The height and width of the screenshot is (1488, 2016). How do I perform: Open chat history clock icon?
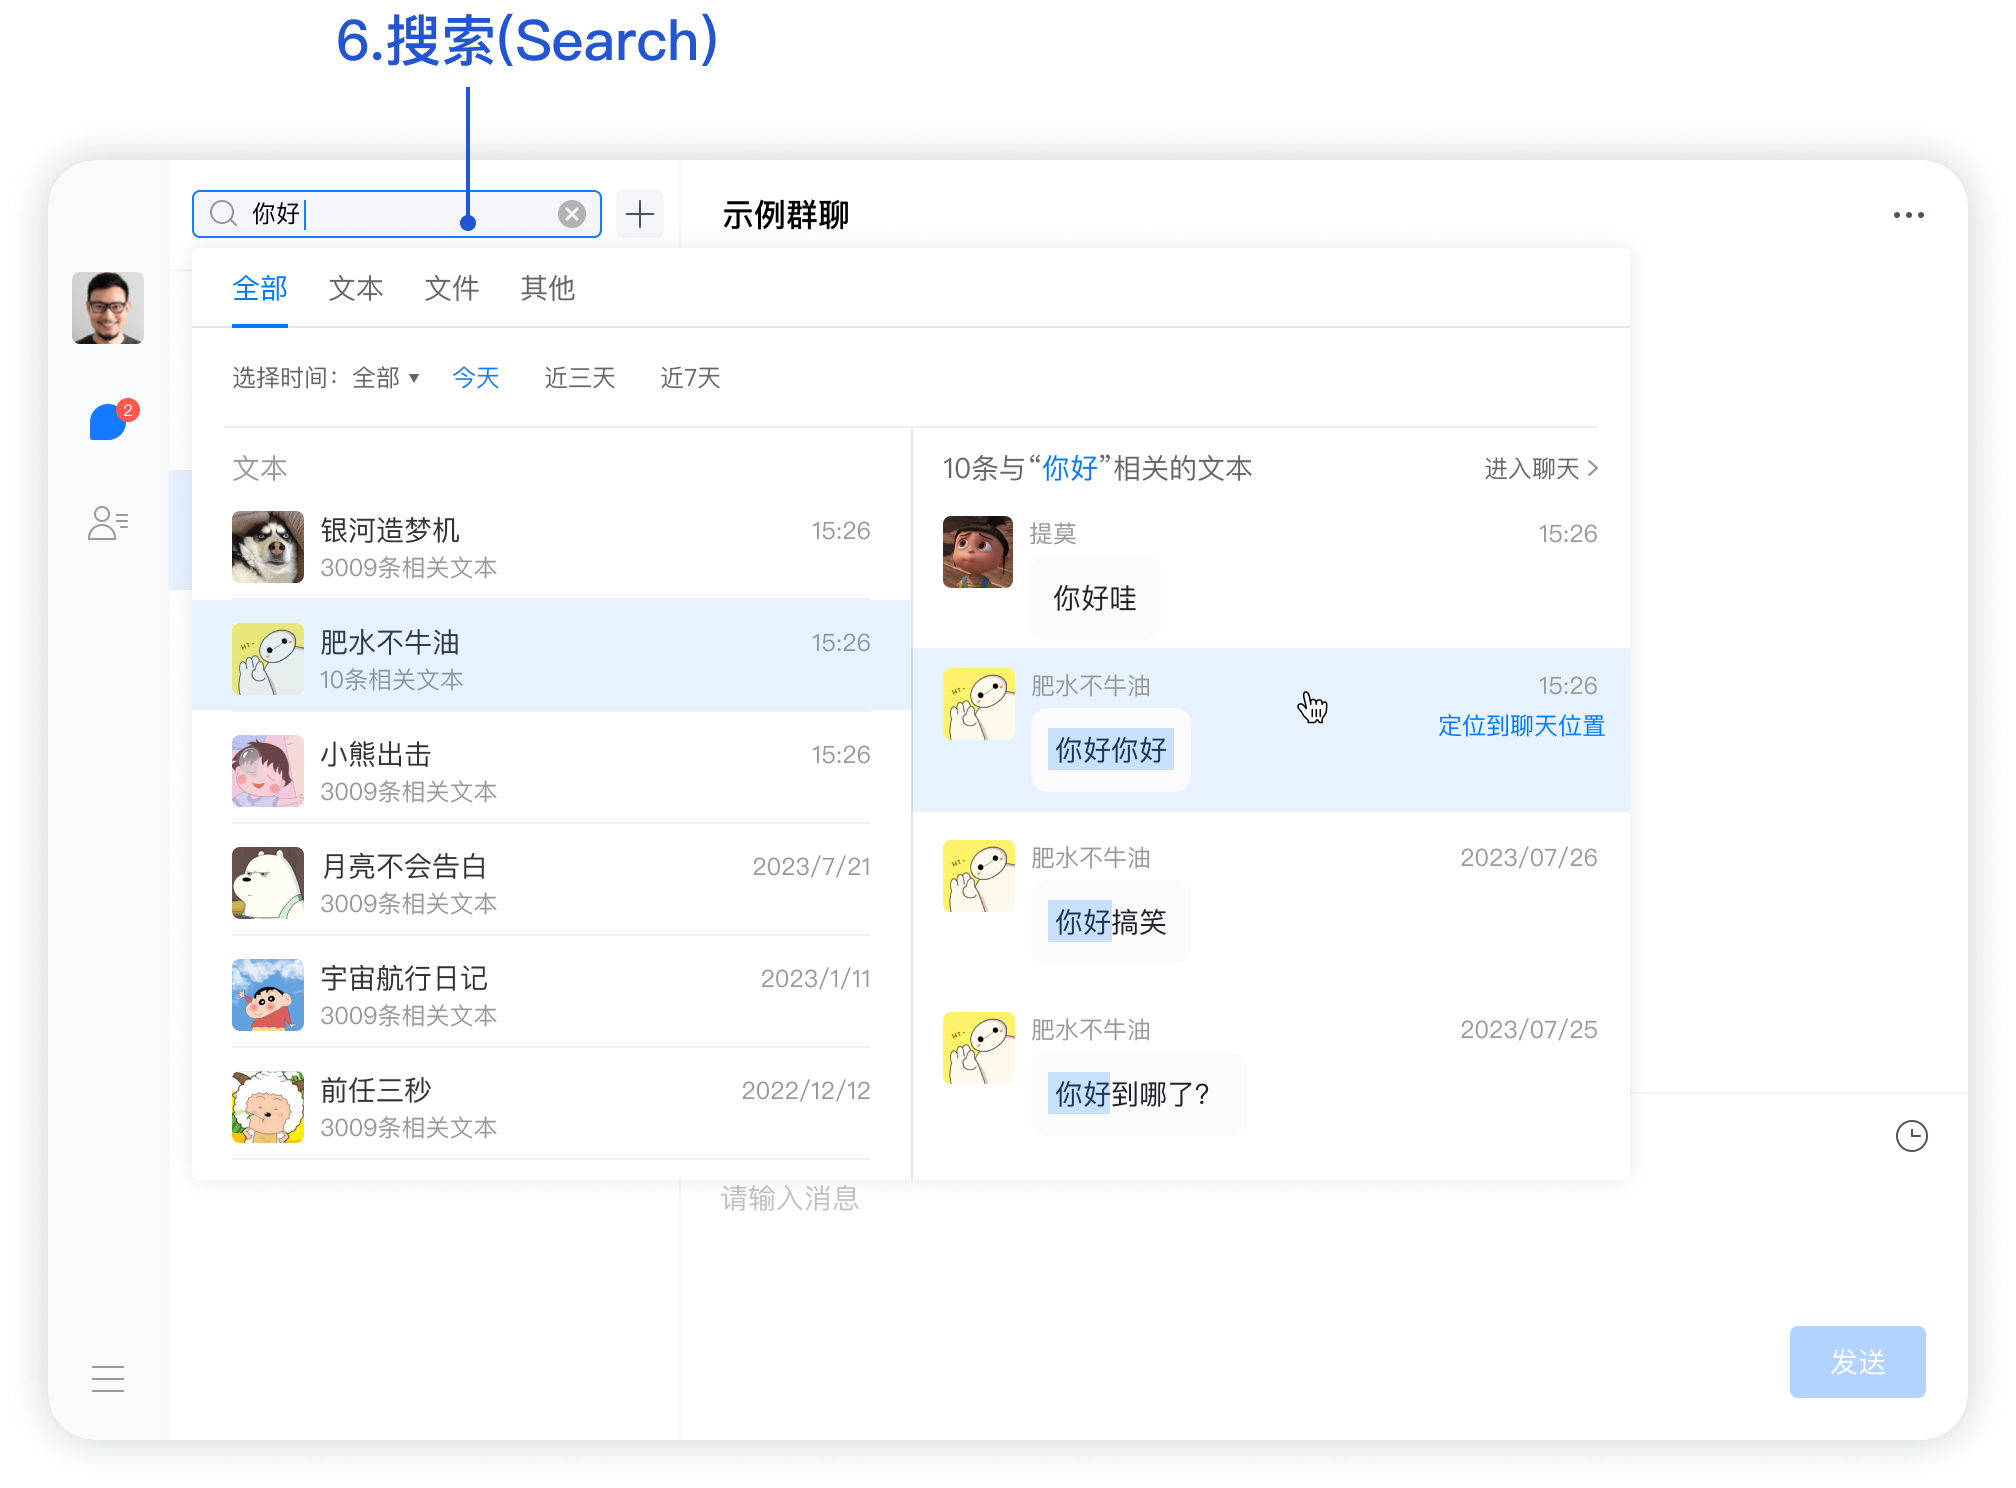[x=1911, y=1136]
